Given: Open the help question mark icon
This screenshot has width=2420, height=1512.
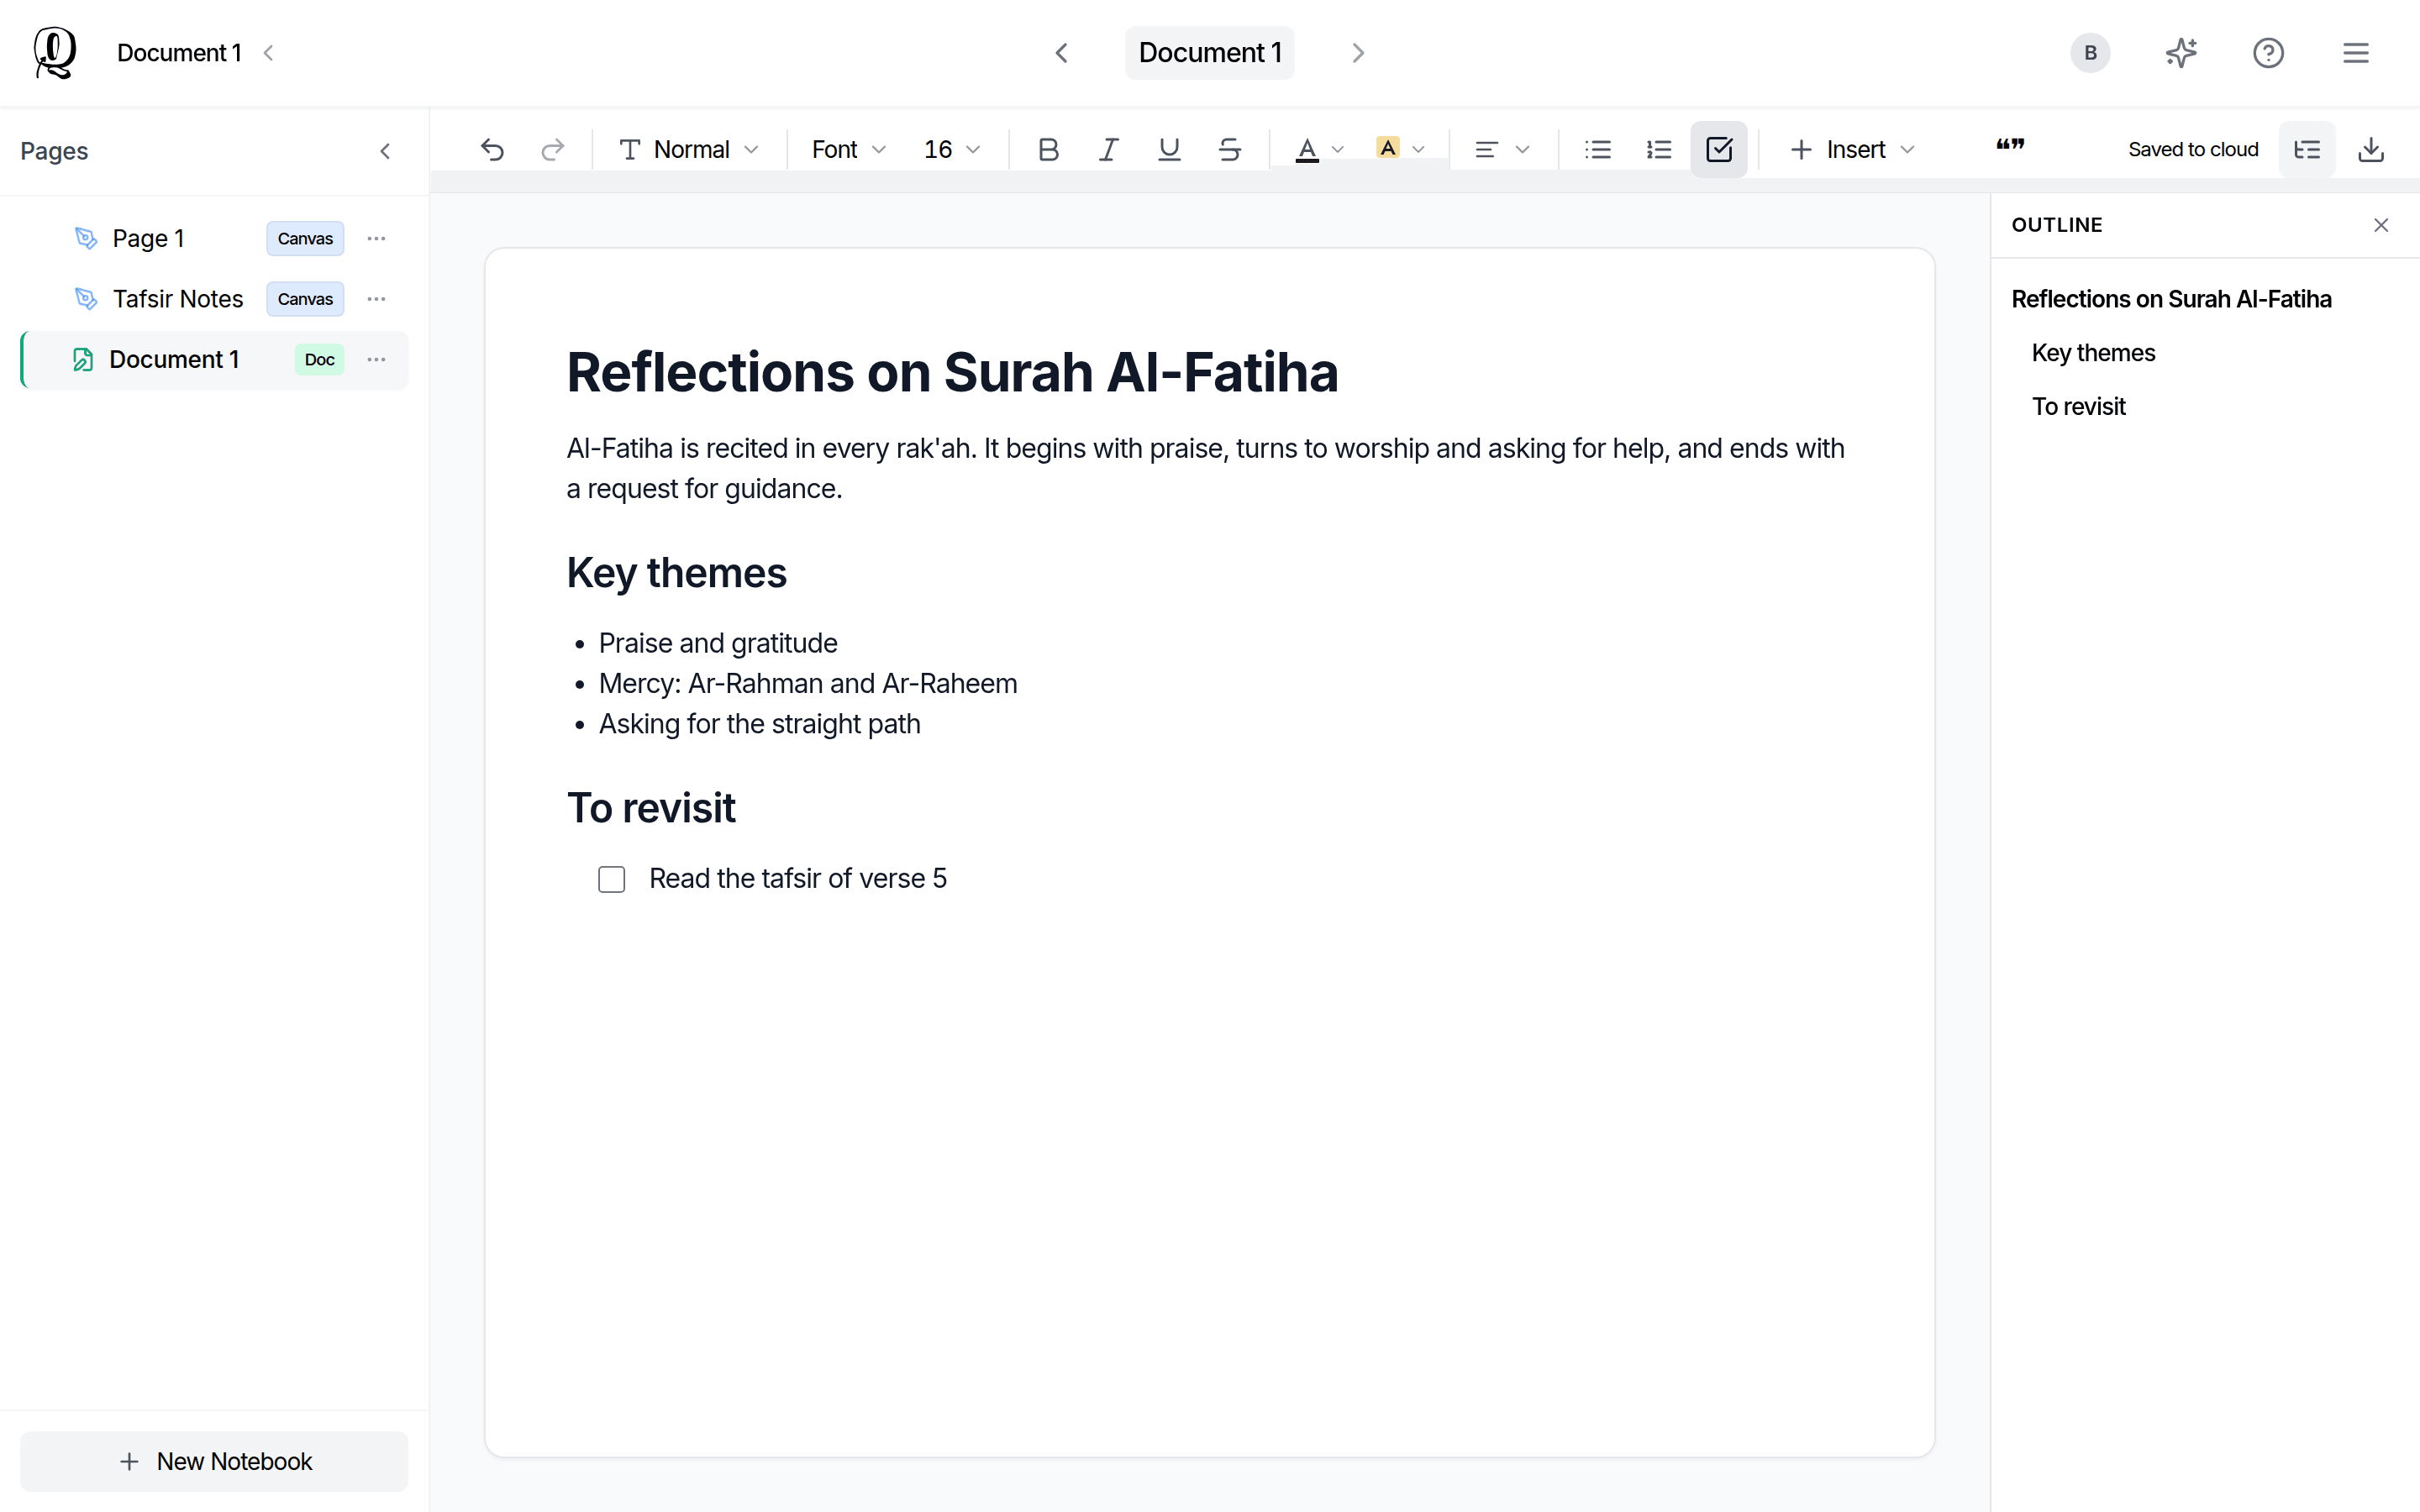Looking at the screenshot, I should pyautogui.click(x=2268, y=52).
